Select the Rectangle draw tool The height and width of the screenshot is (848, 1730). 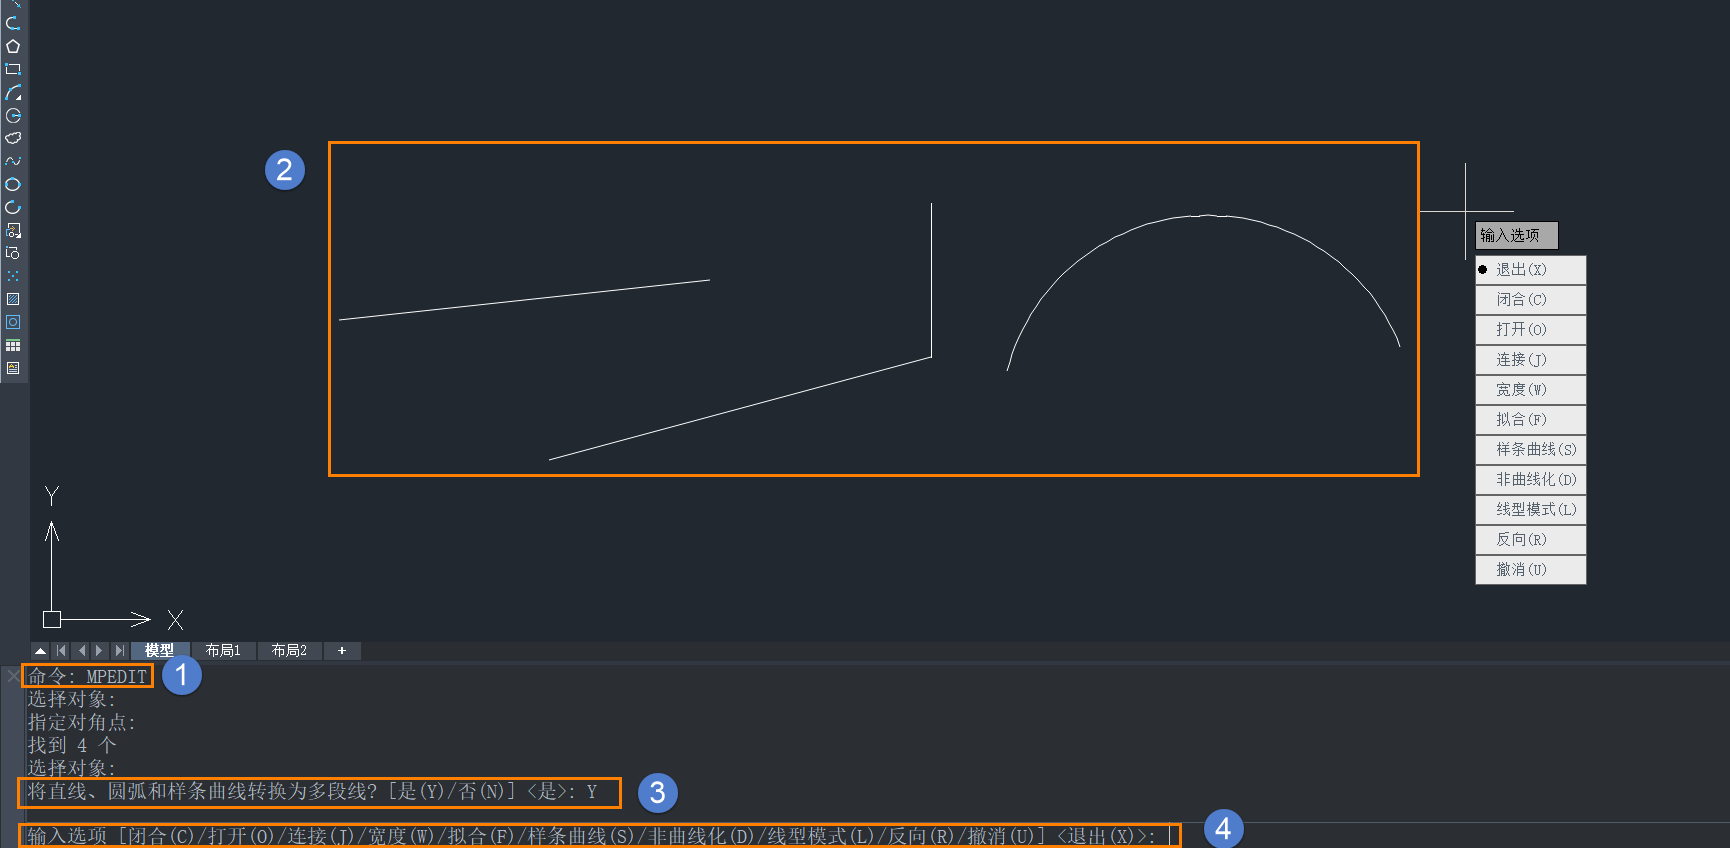13,69
